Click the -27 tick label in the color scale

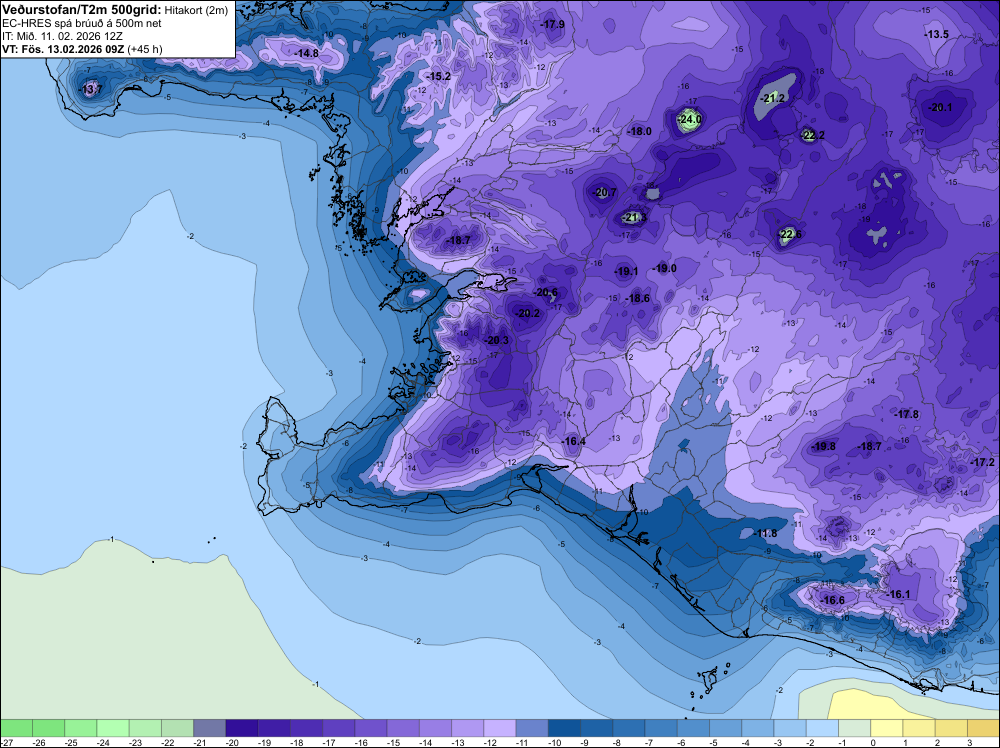pos(6,743)
